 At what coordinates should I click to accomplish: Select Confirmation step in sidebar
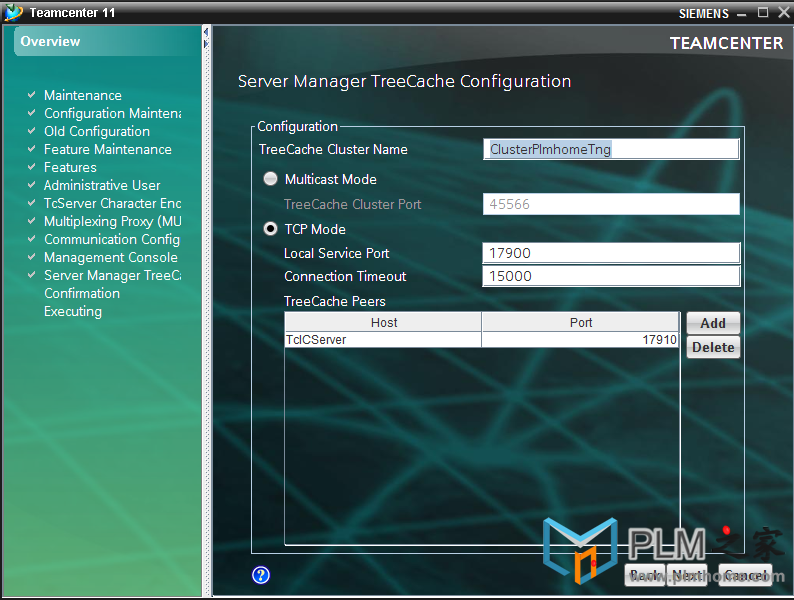82,293
